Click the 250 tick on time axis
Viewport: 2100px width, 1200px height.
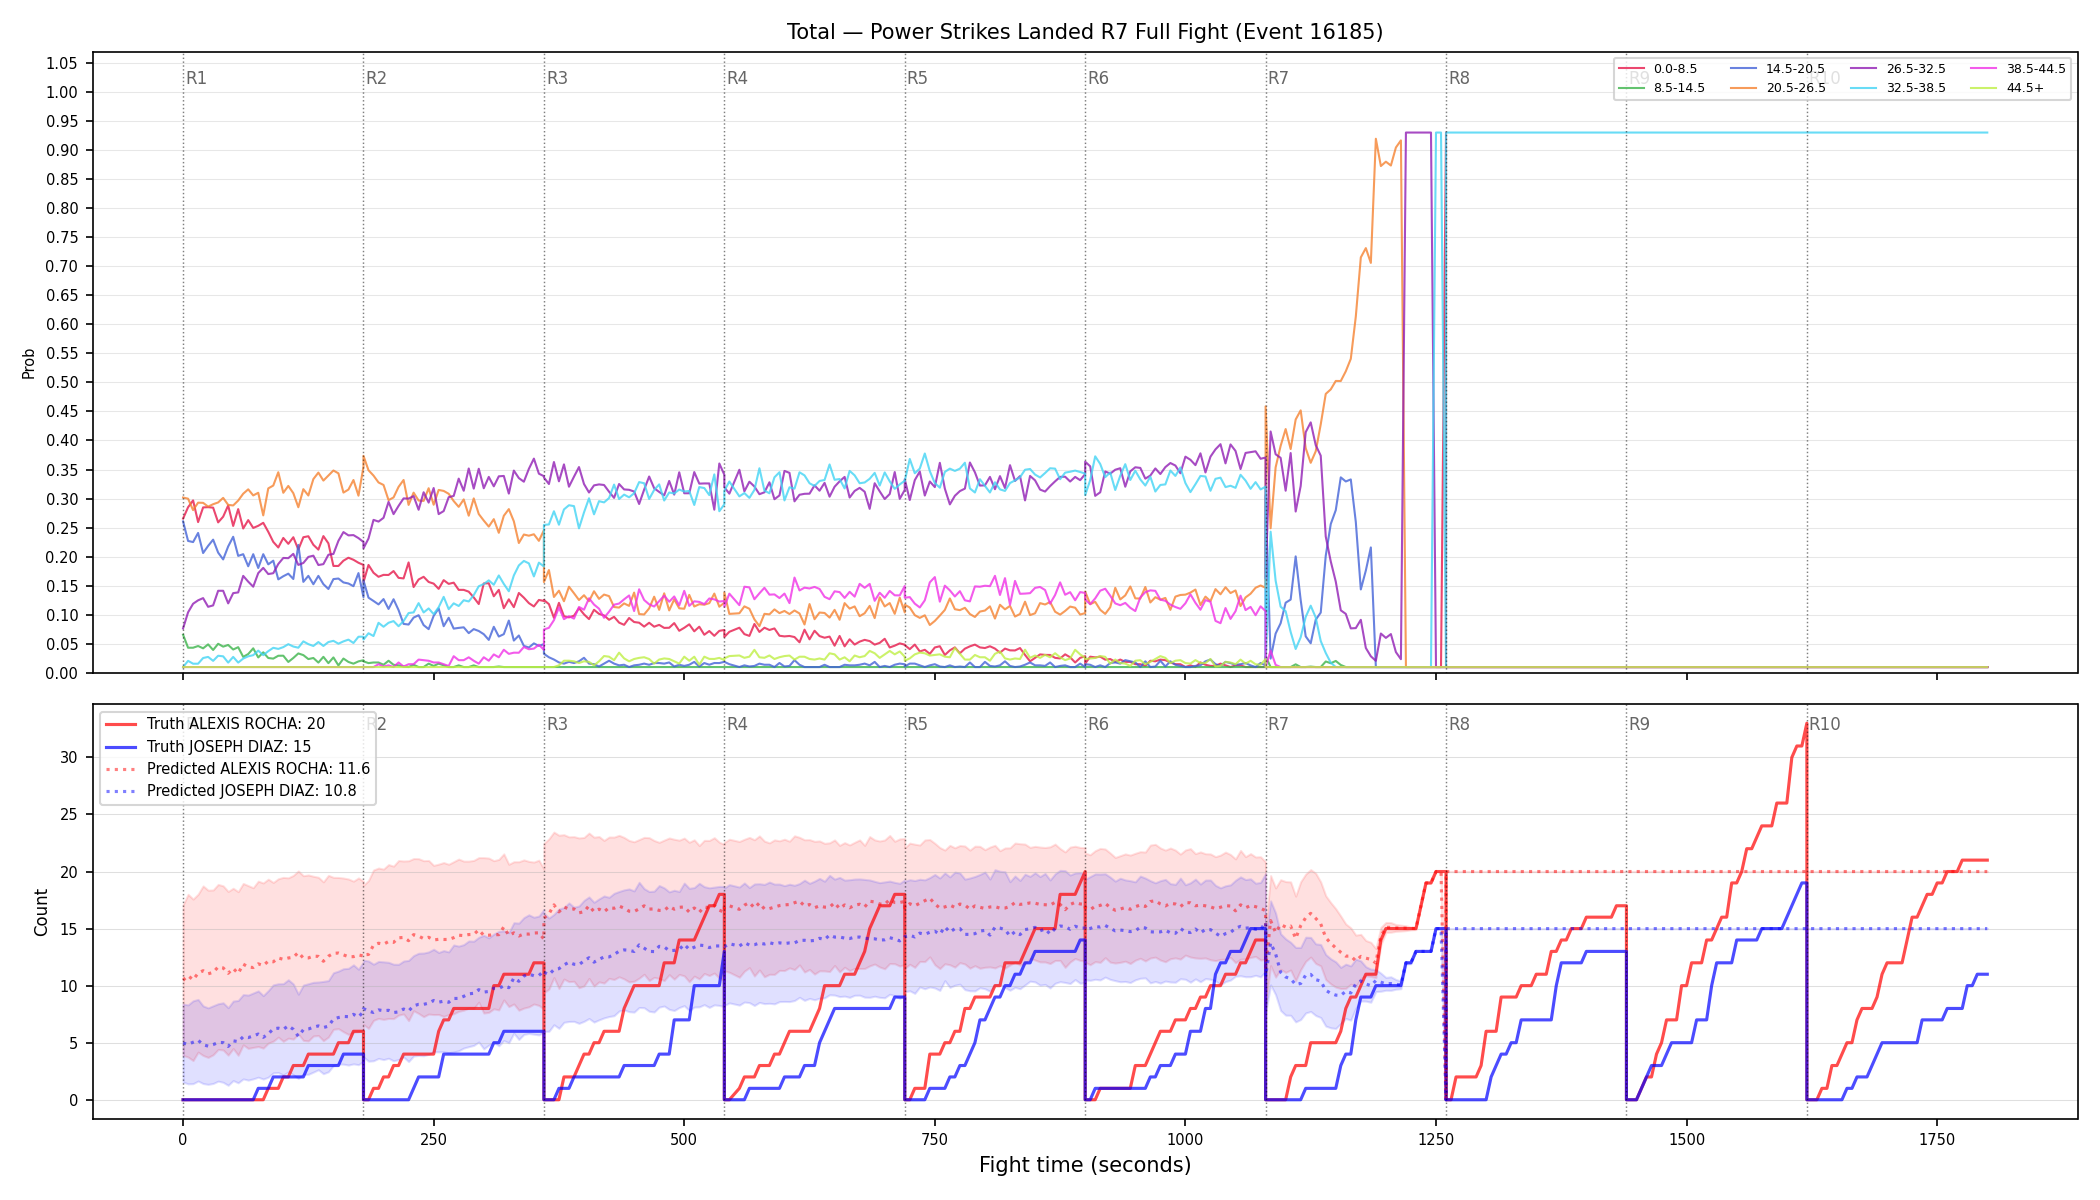pos(433,1139)
